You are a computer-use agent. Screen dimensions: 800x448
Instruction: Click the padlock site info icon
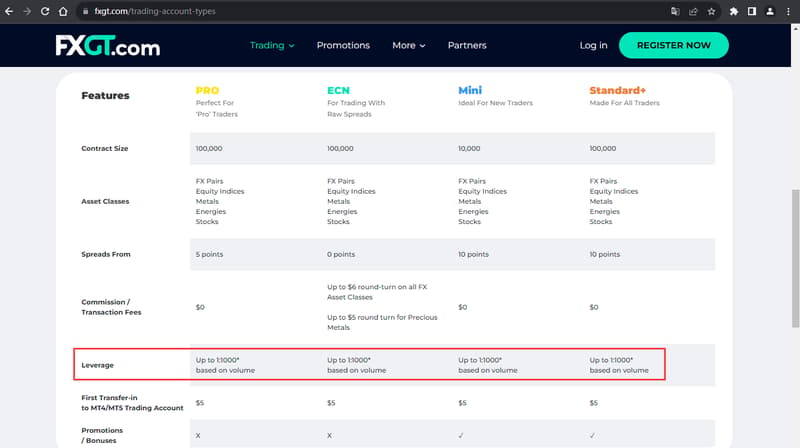(x=85, y=11)
